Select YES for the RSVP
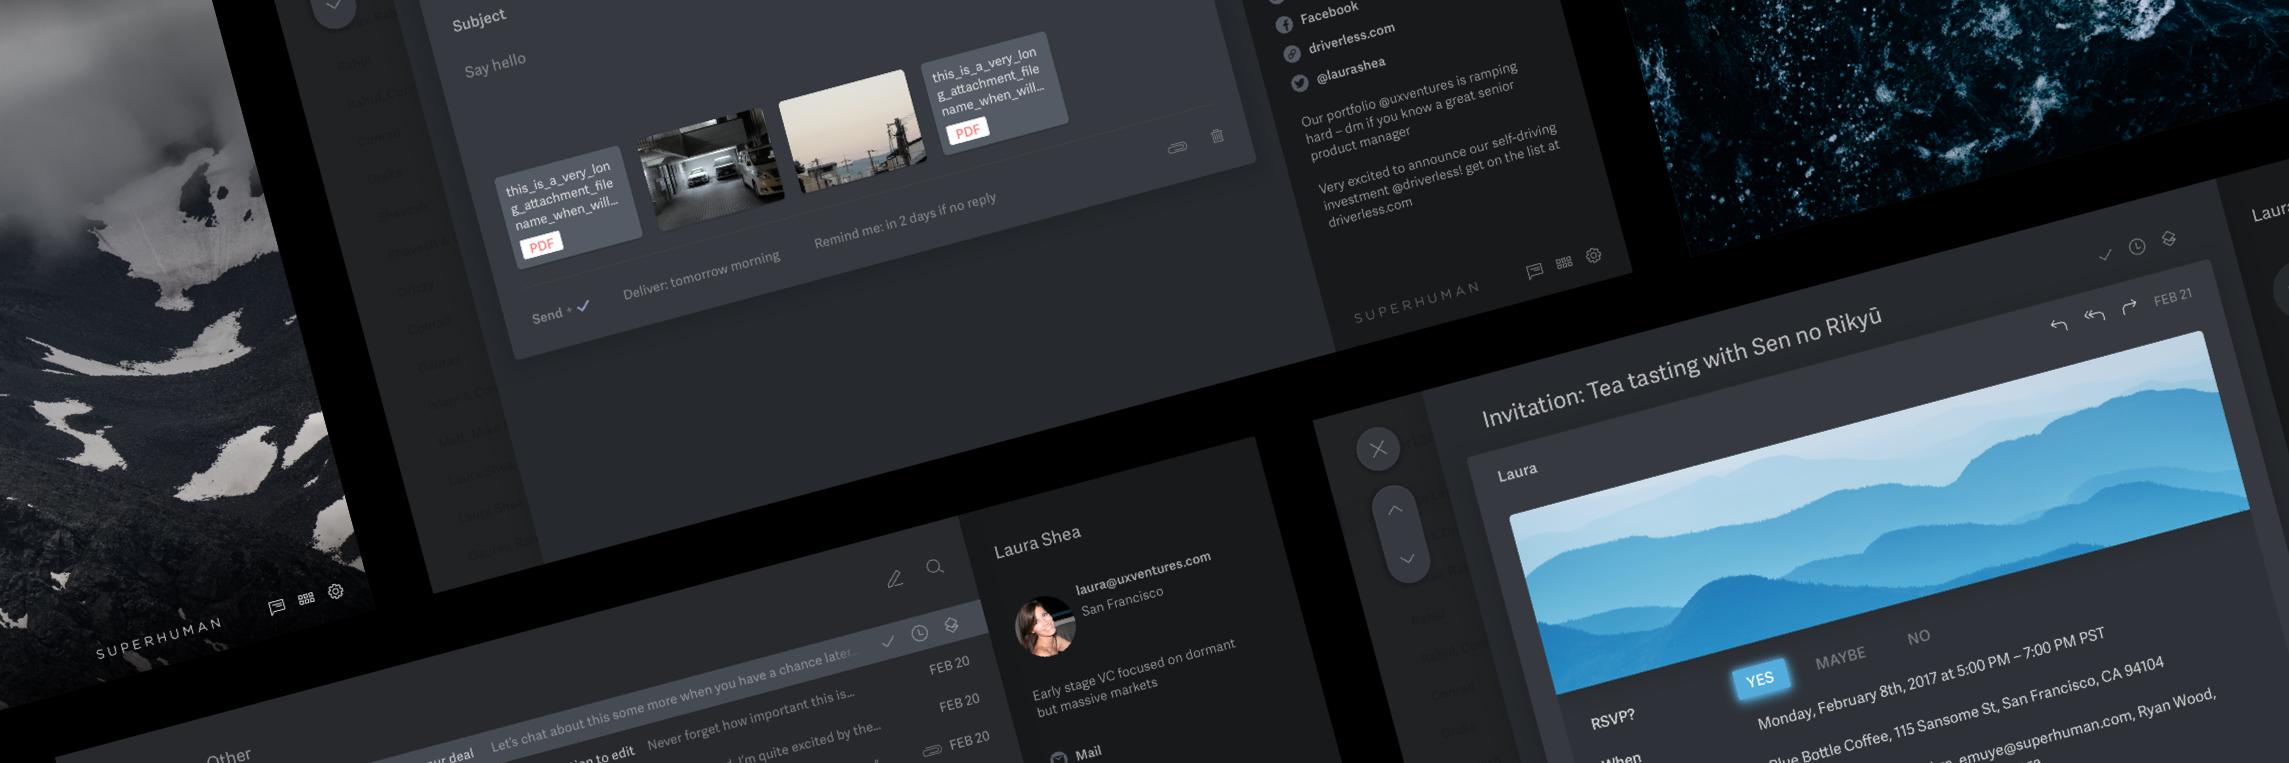 (x=1759, y=679)
